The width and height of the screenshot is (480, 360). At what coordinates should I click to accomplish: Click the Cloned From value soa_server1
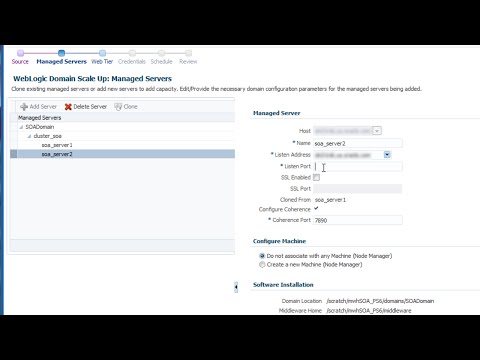coord(330,200)
